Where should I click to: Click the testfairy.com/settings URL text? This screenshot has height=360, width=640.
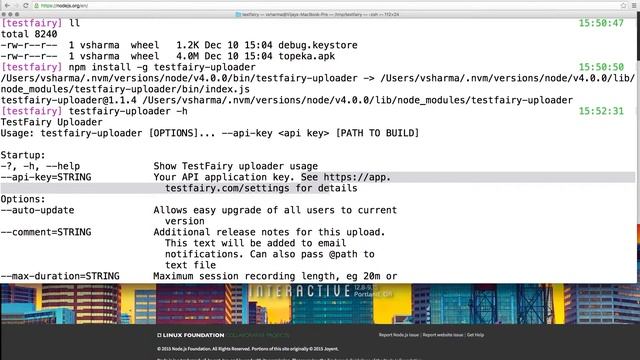click(227, 188)
